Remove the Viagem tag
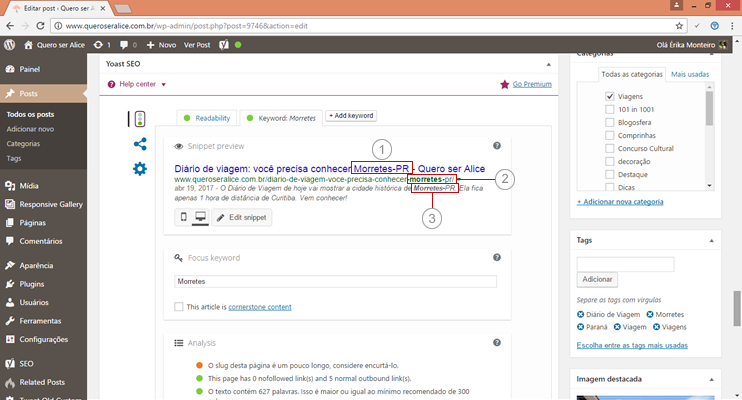 (617, 327)
